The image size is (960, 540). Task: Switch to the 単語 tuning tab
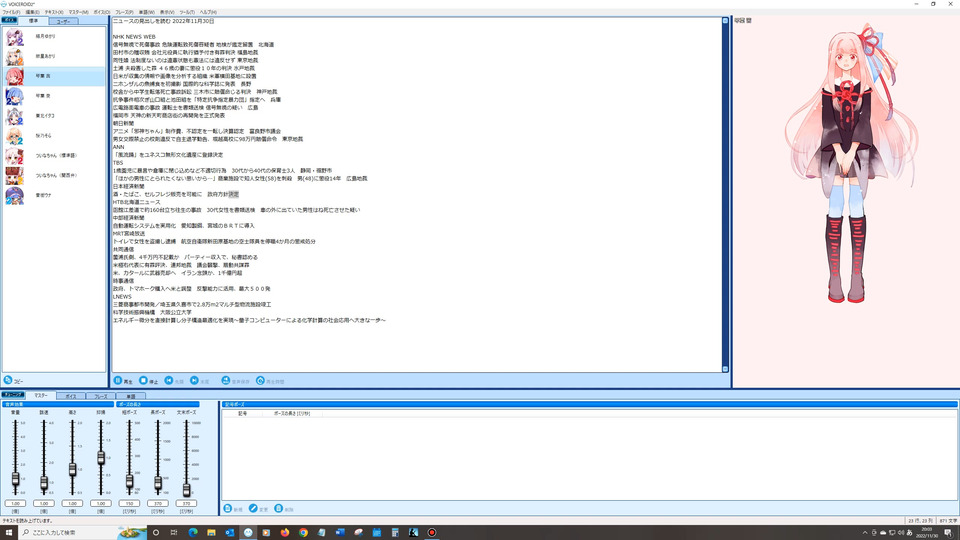click(x=130, y=396)
